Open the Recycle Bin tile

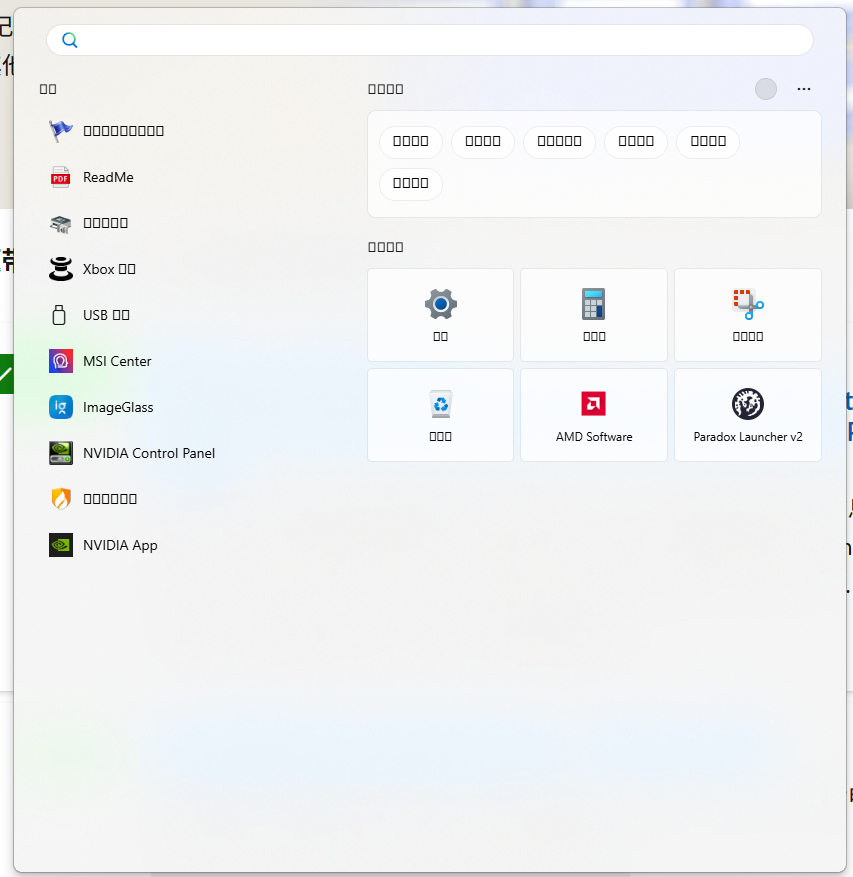pyautogui.click(x=440, y=415)
